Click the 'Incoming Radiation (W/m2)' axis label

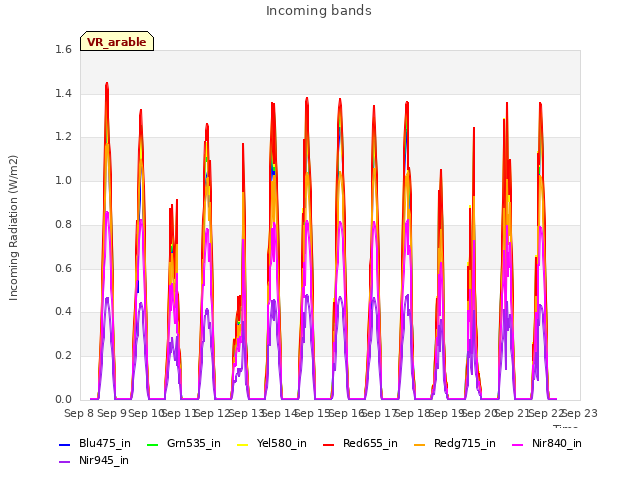(13, 228)
